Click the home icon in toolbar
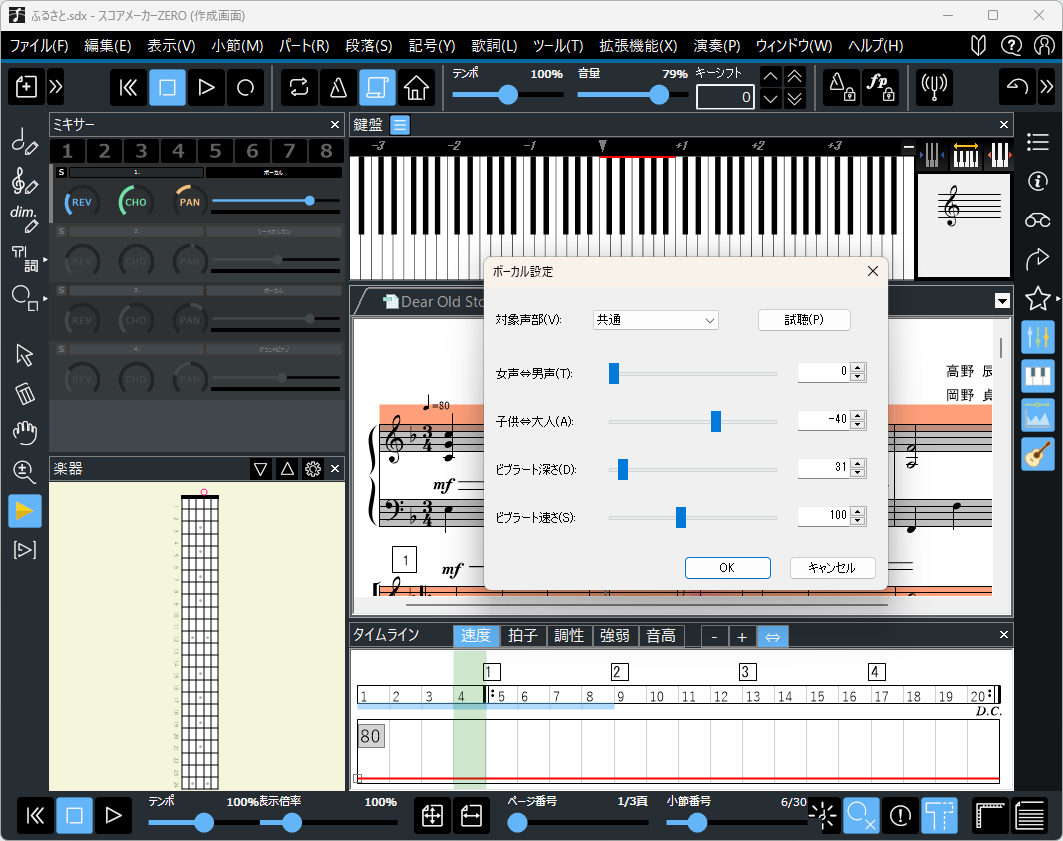 point(416,87)
